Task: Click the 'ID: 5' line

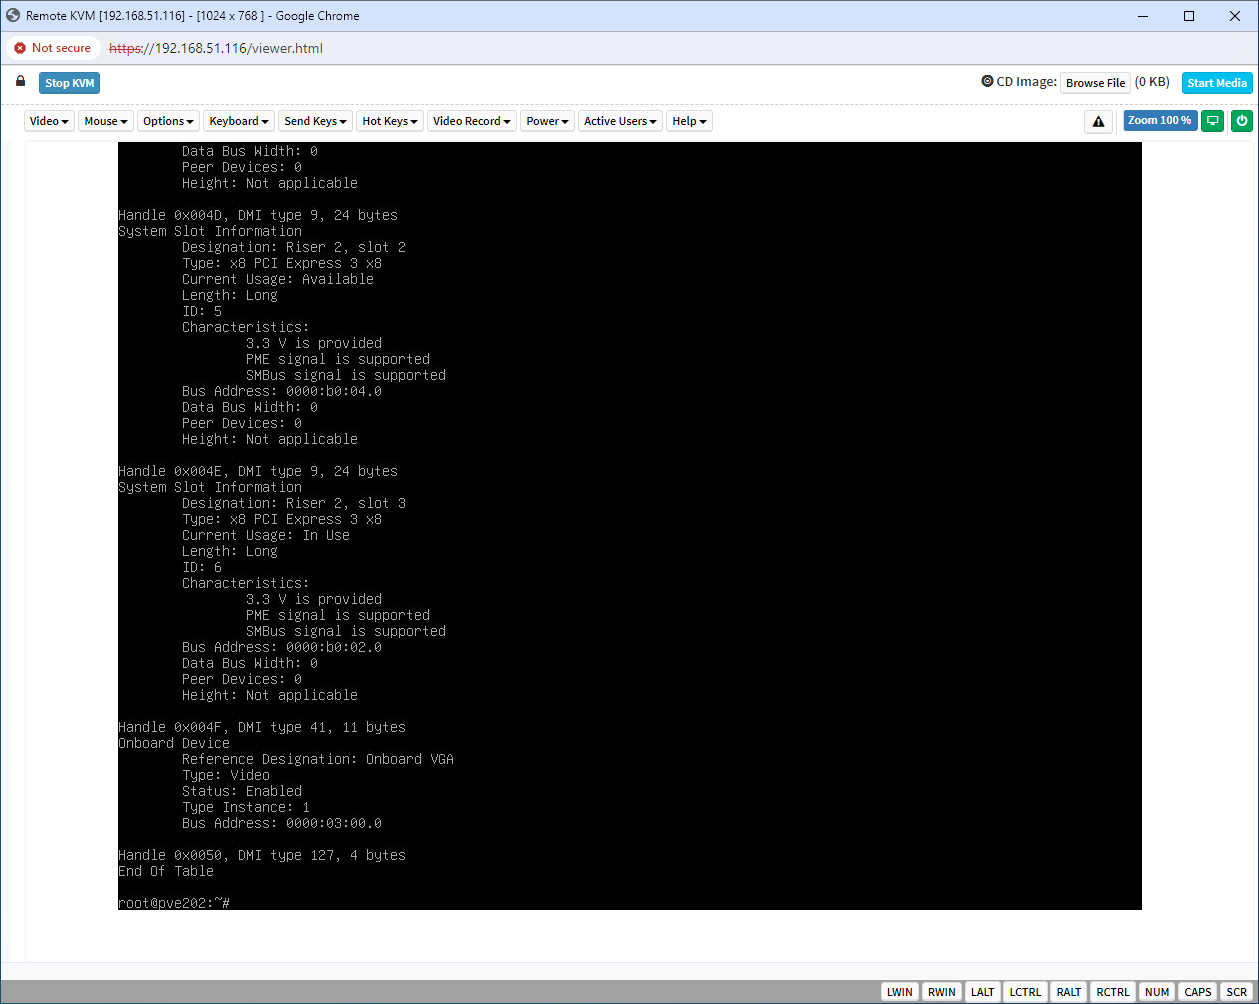Action: point(202,311)
